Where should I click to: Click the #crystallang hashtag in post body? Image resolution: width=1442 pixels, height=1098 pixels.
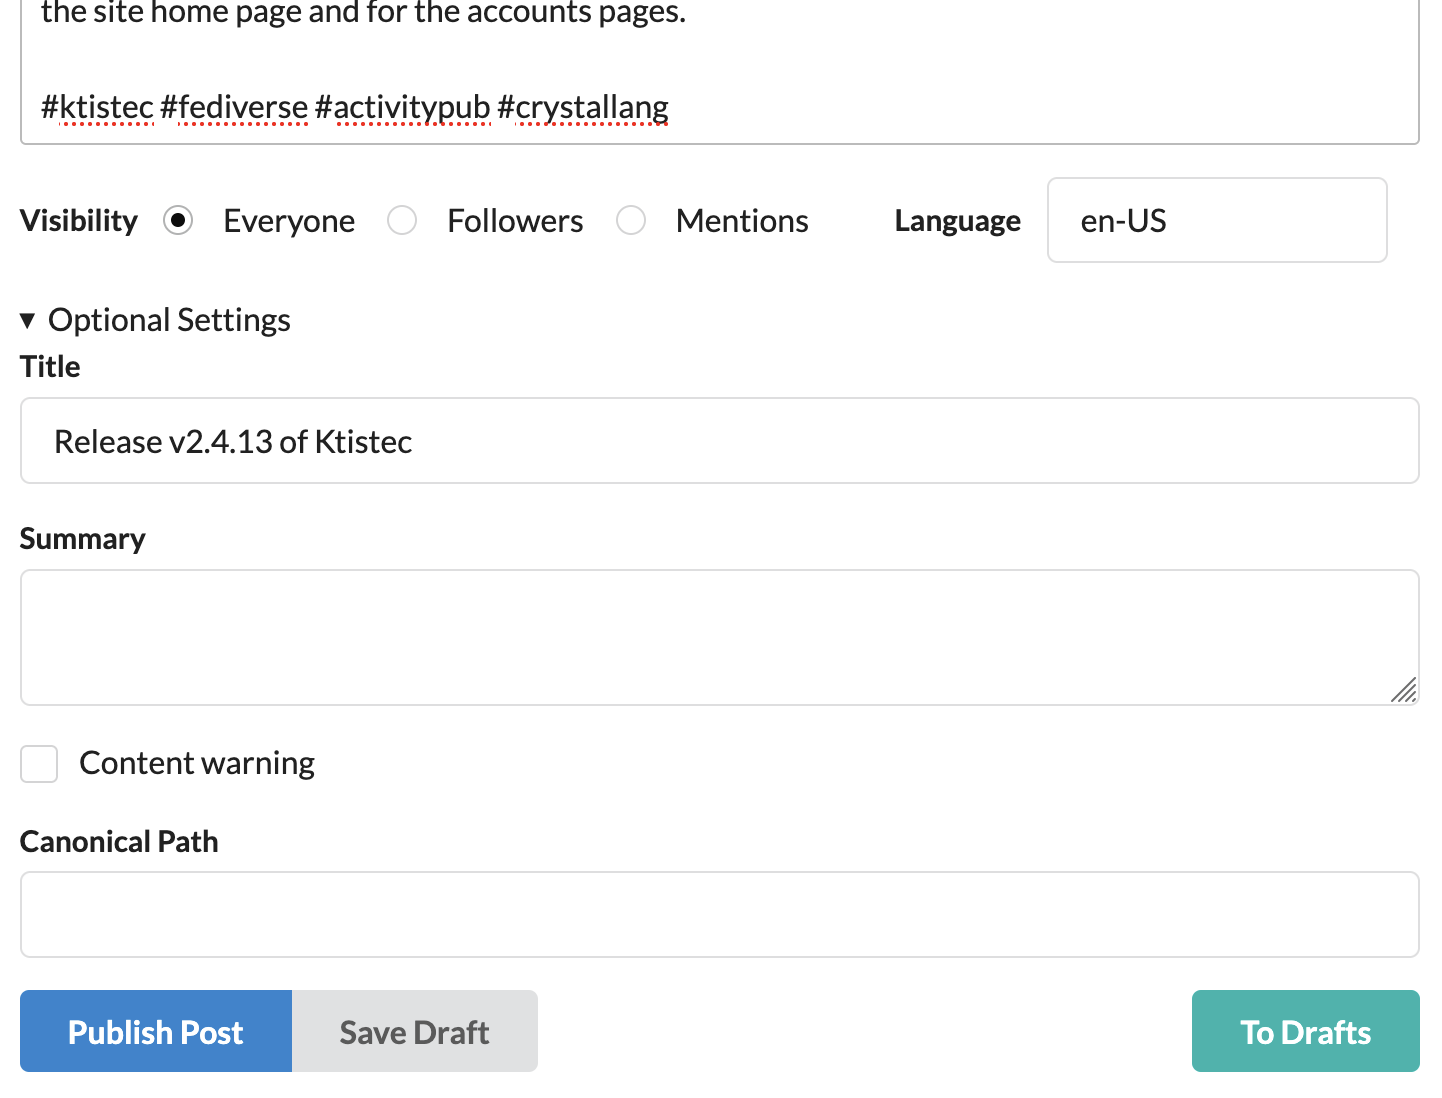click(583, 107)
